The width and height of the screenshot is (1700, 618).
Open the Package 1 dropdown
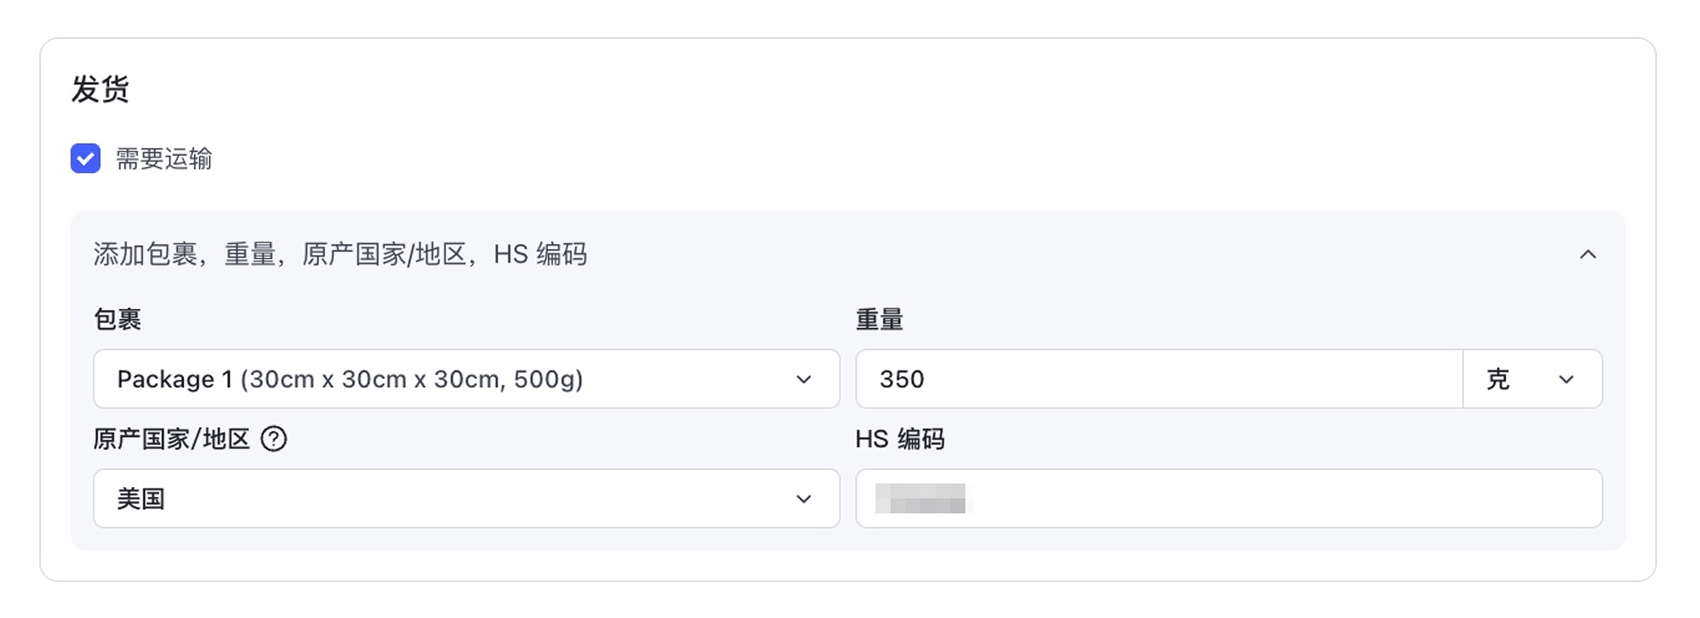(466, 379)
